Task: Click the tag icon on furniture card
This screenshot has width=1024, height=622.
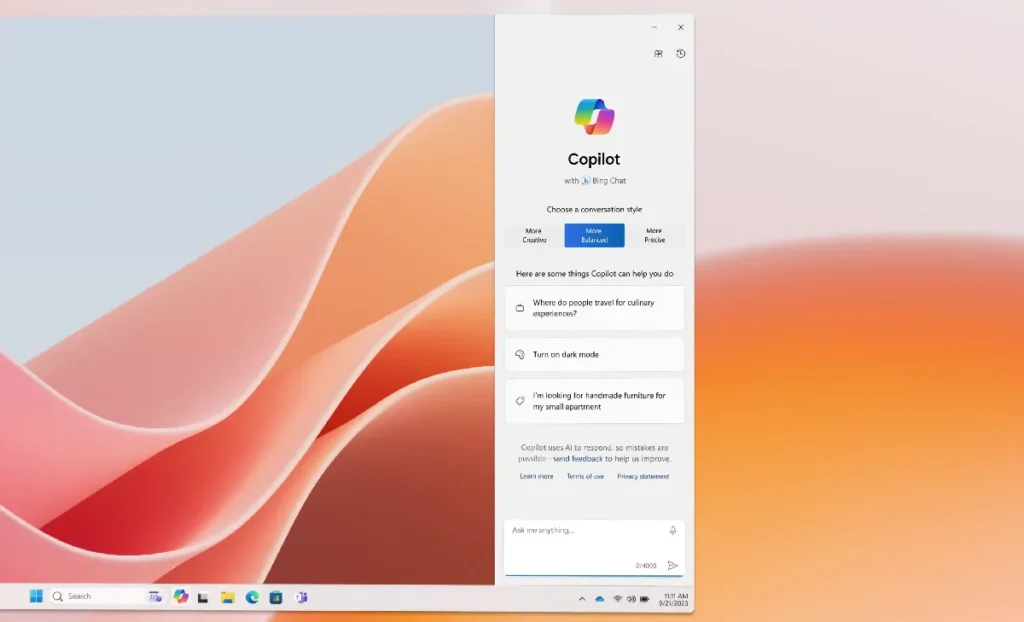Action: click(x=520, y=401)
